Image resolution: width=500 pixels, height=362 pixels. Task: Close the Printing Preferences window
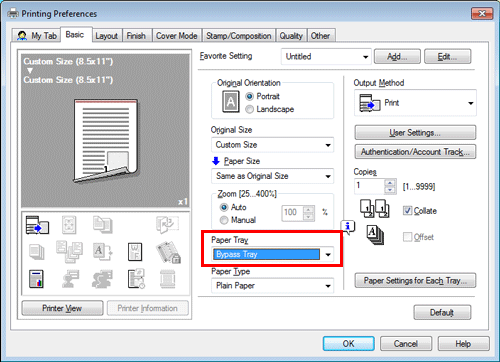click(x=482, y=14)
